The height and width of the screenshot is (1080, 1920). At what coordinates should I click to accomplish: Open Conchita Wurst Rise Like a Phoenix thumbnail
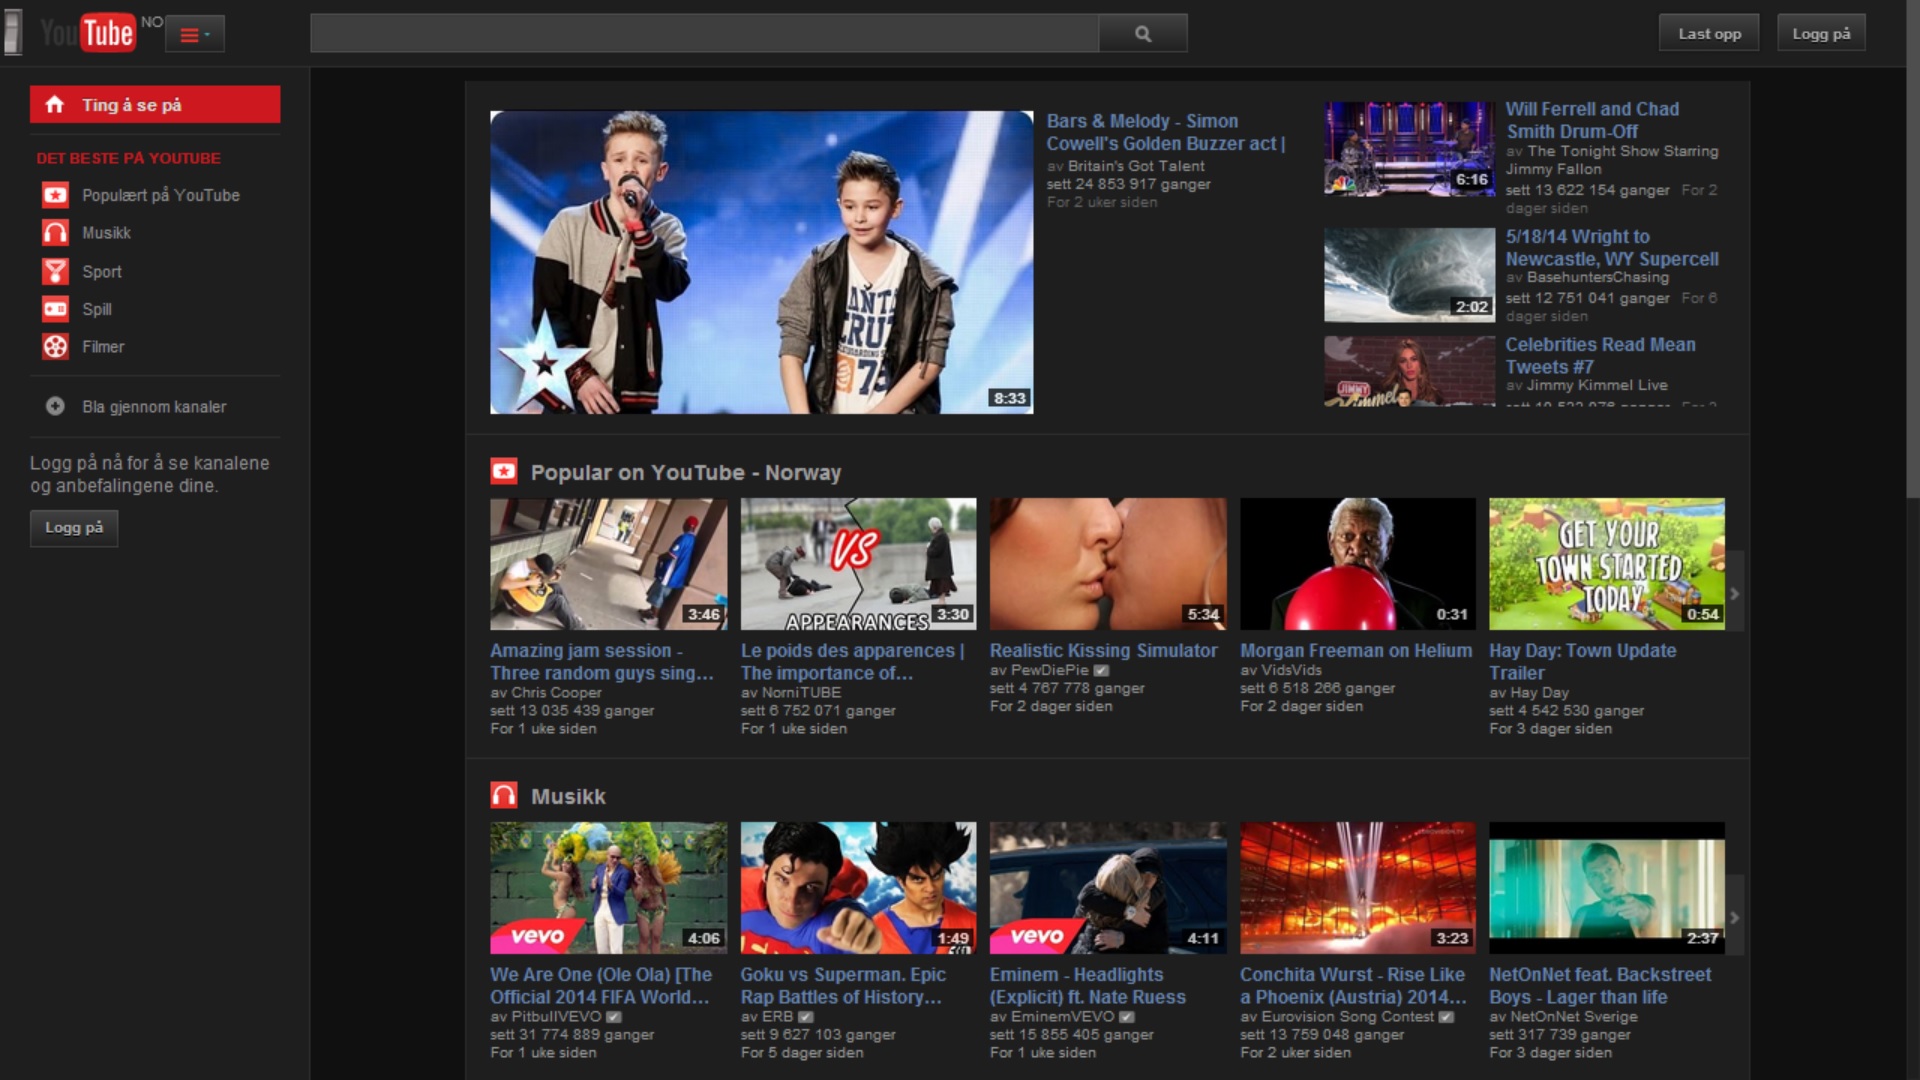pos(1357,888)
